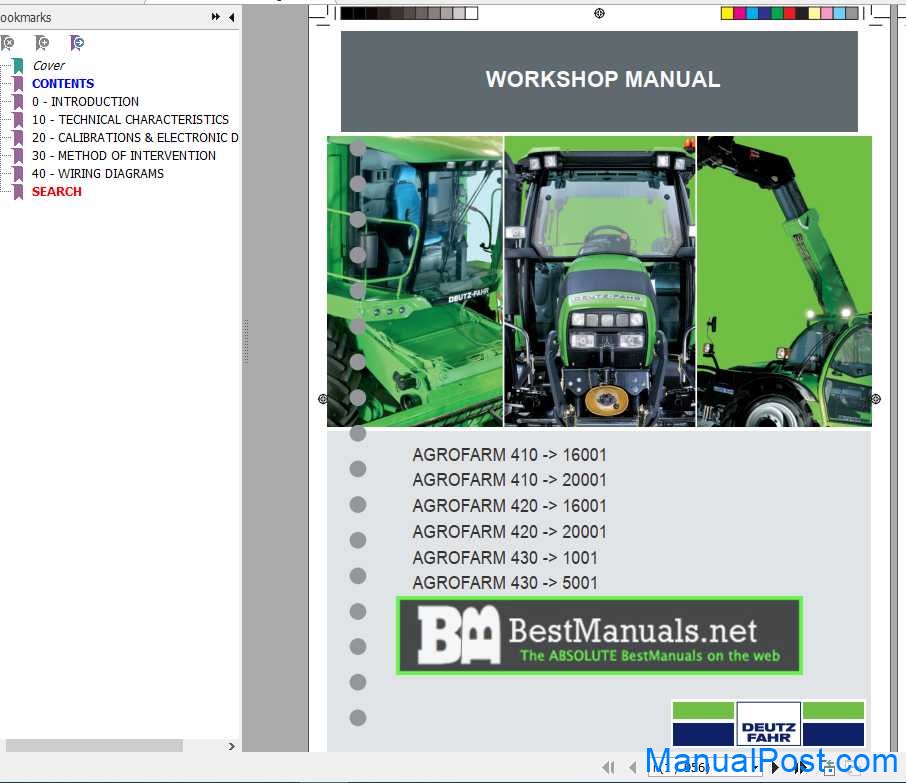The width and height of the screenshot is (906, 783).
Task: Click the teal Cover bookmark icon
Action: (18, 66)
